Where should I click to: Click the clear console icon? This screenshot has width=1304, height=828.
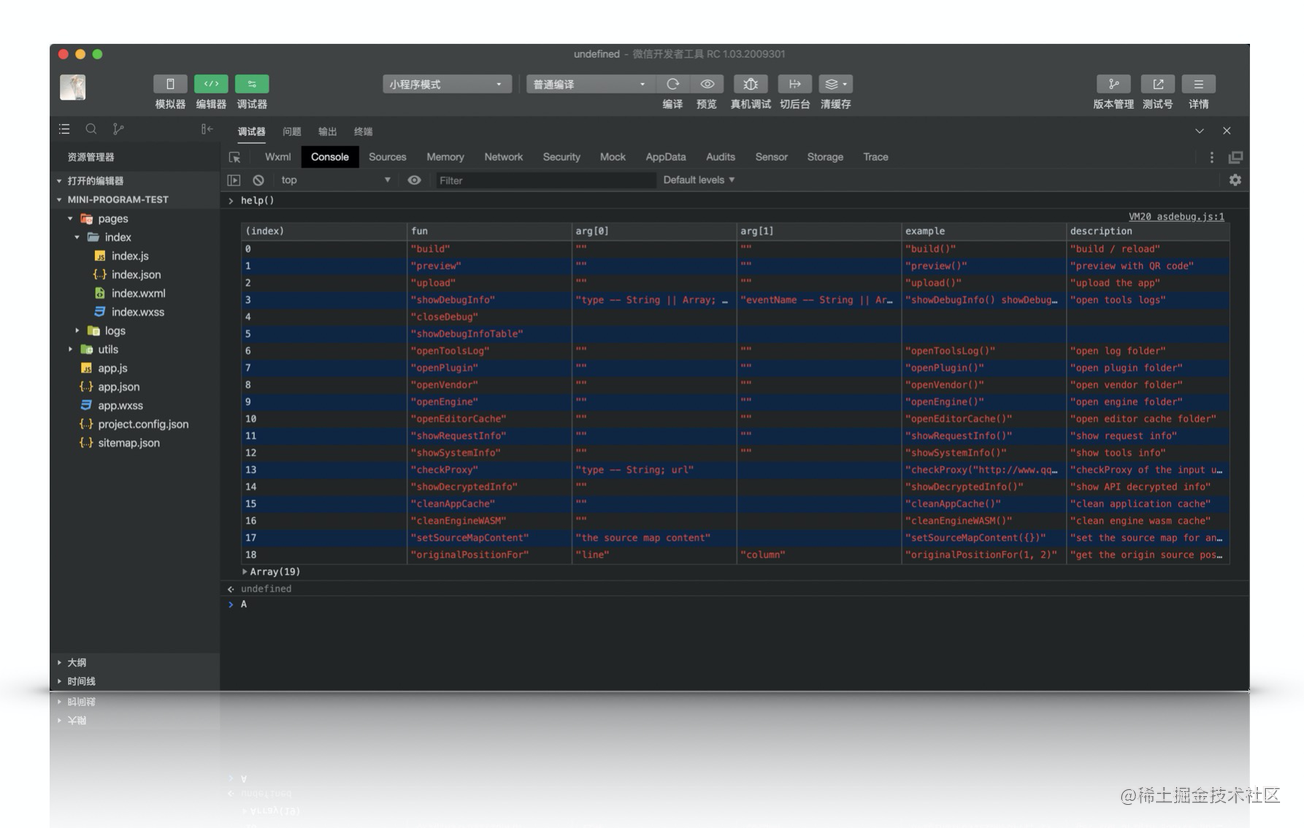pyautogui.click(x=259, y=180)
